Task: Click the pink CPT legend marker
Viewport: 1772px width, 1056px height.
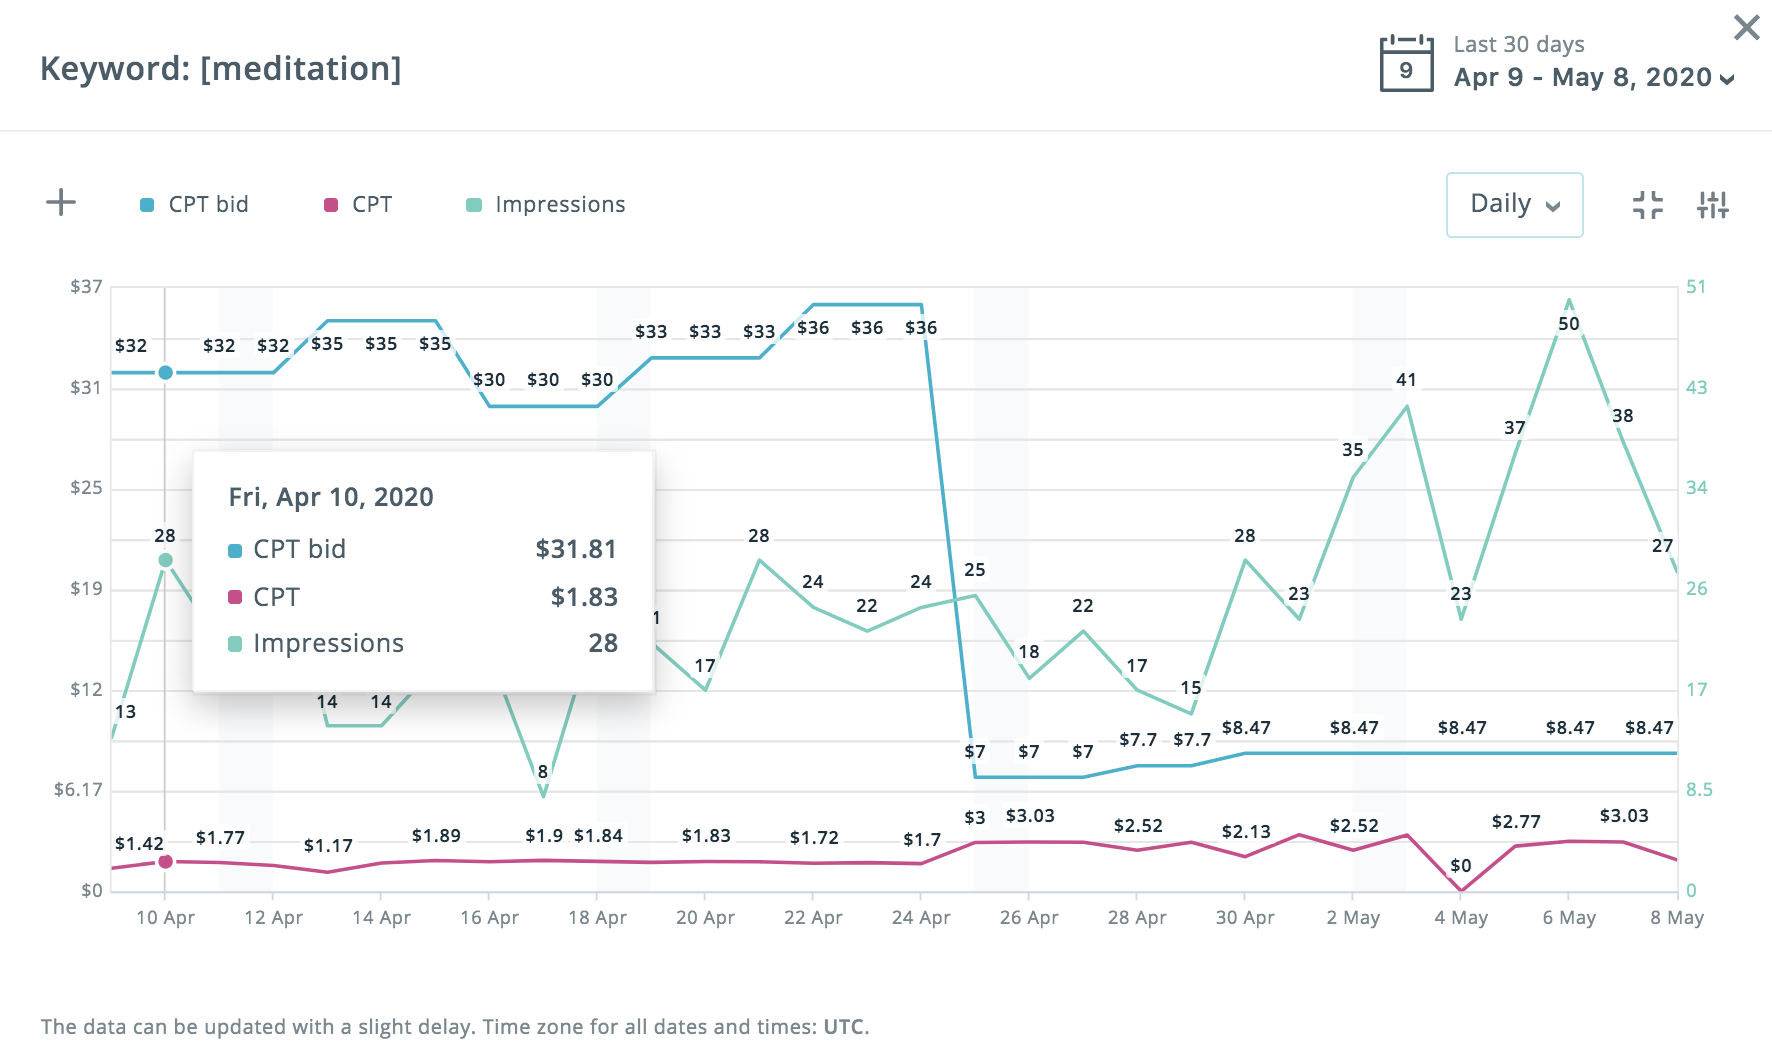Action: click(x=328, y=203)
